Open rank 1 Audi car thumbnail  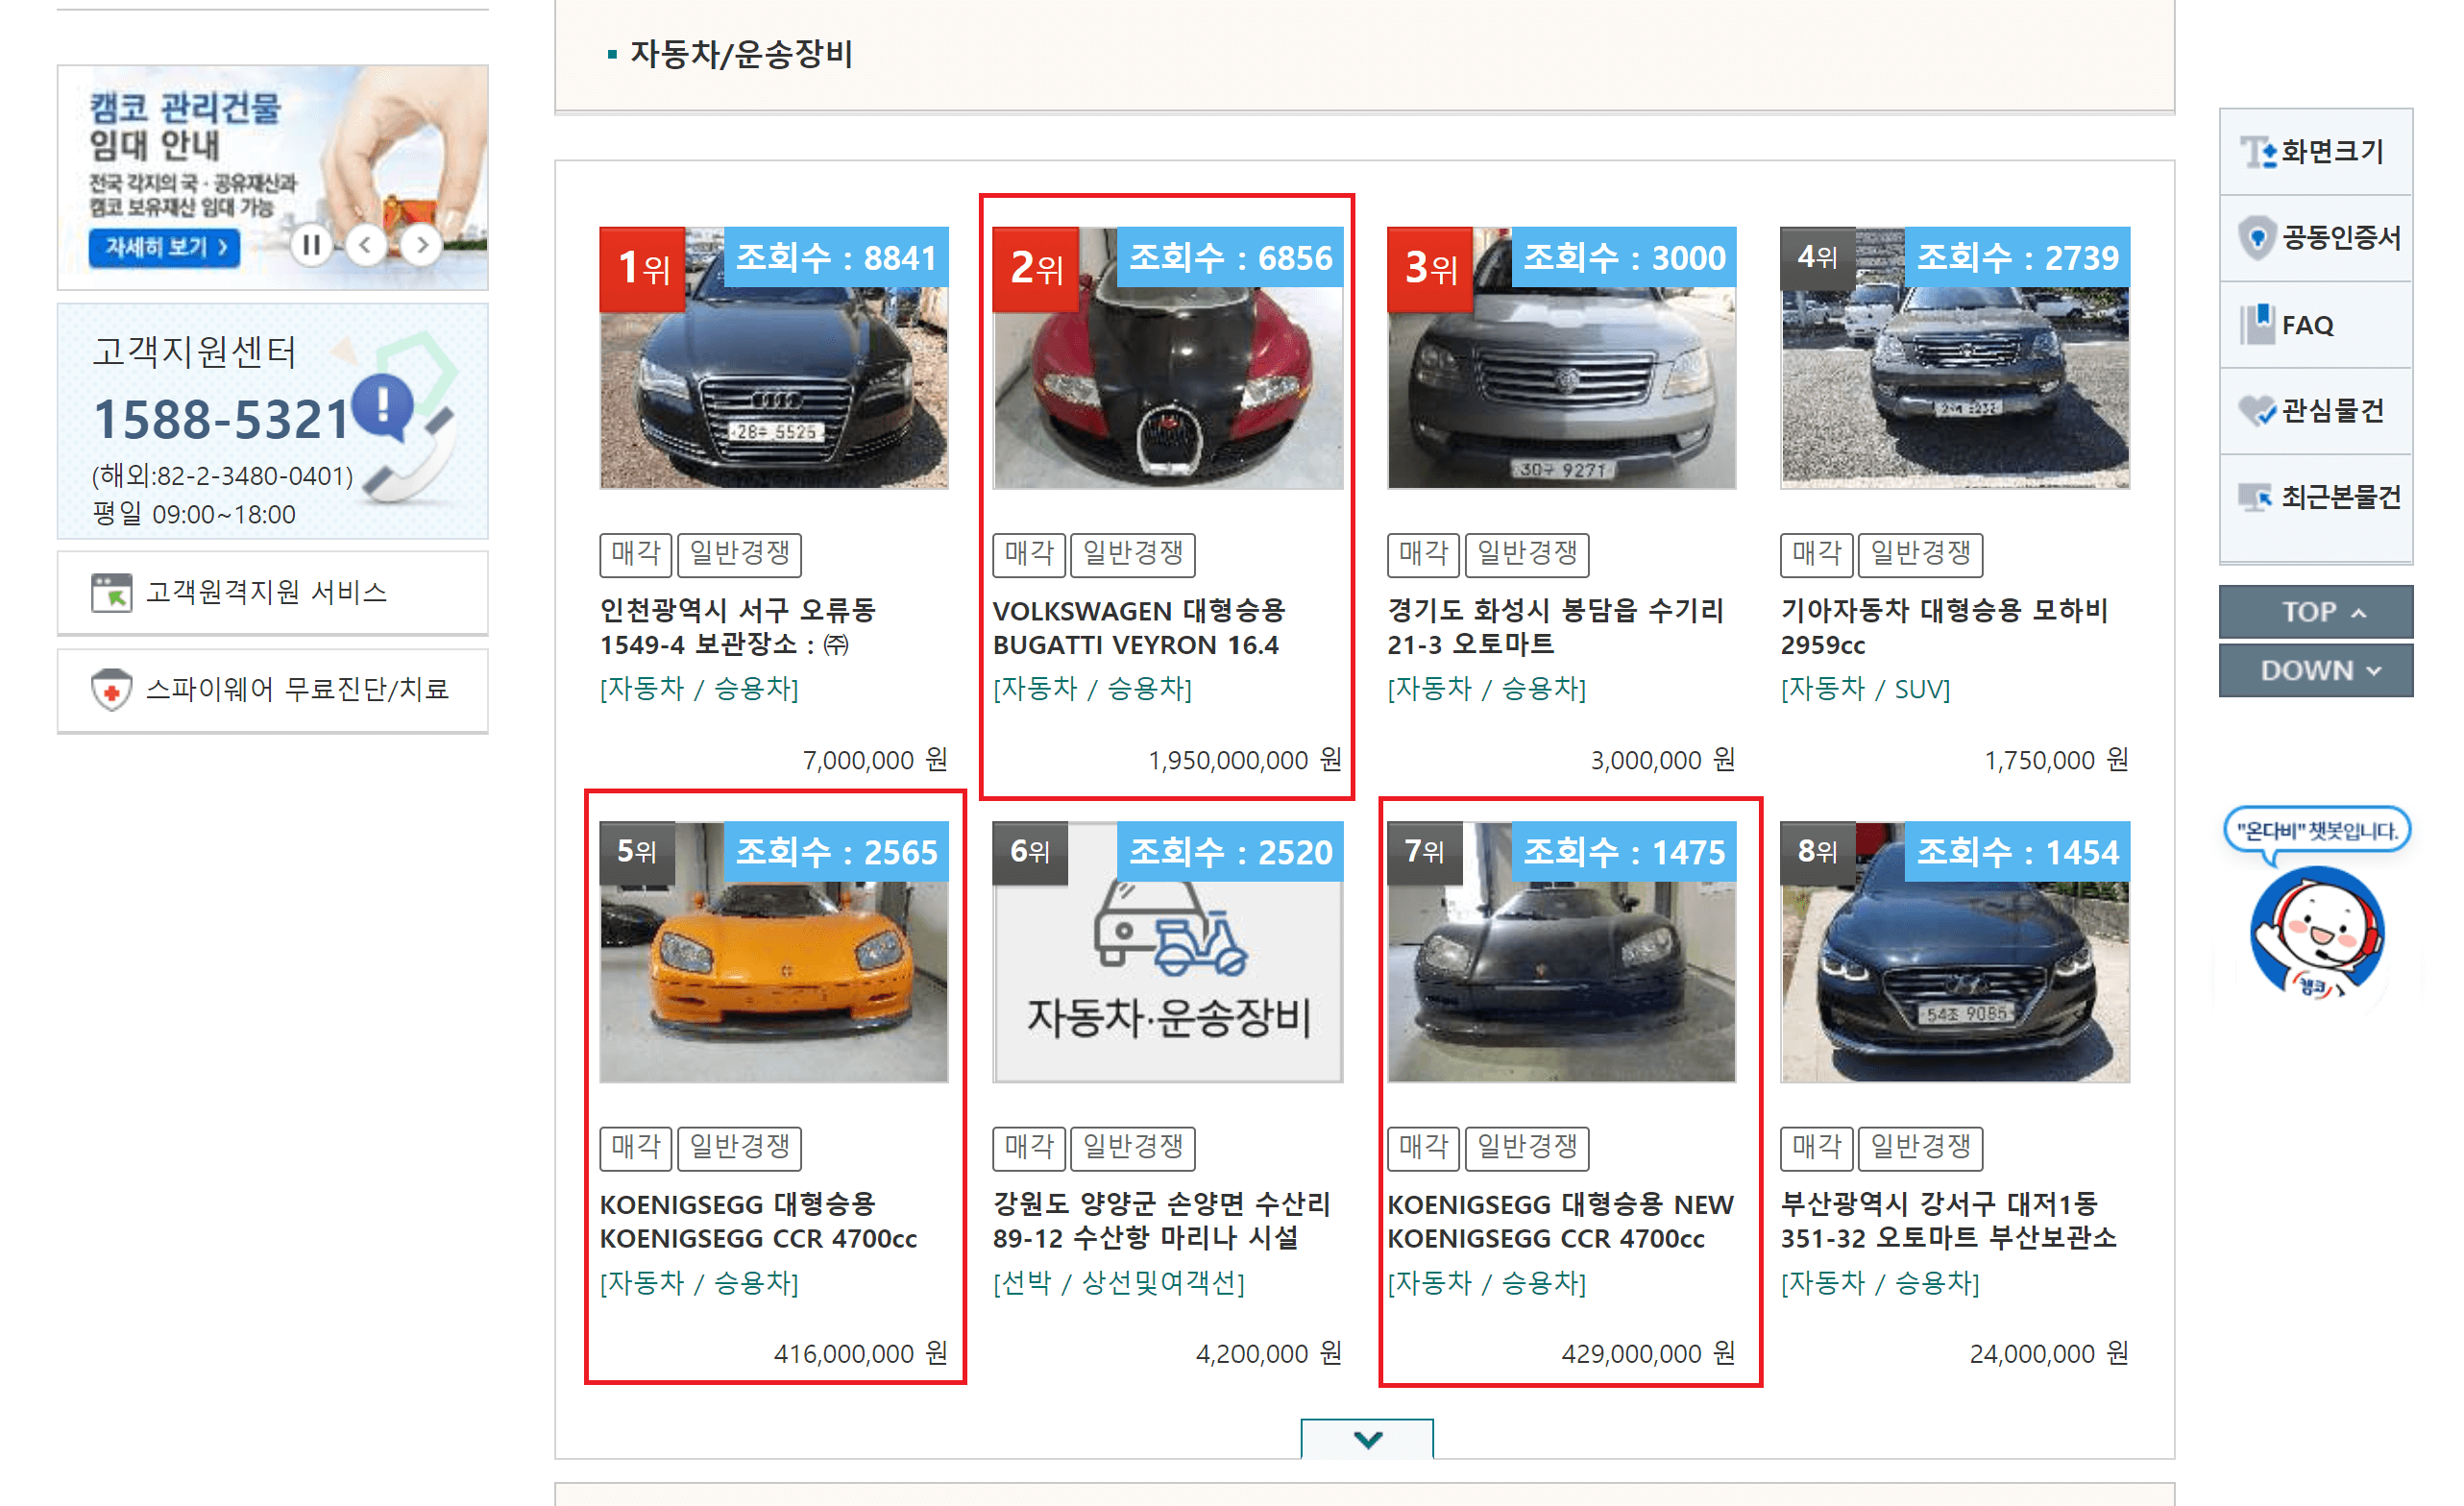click(774, 358)
